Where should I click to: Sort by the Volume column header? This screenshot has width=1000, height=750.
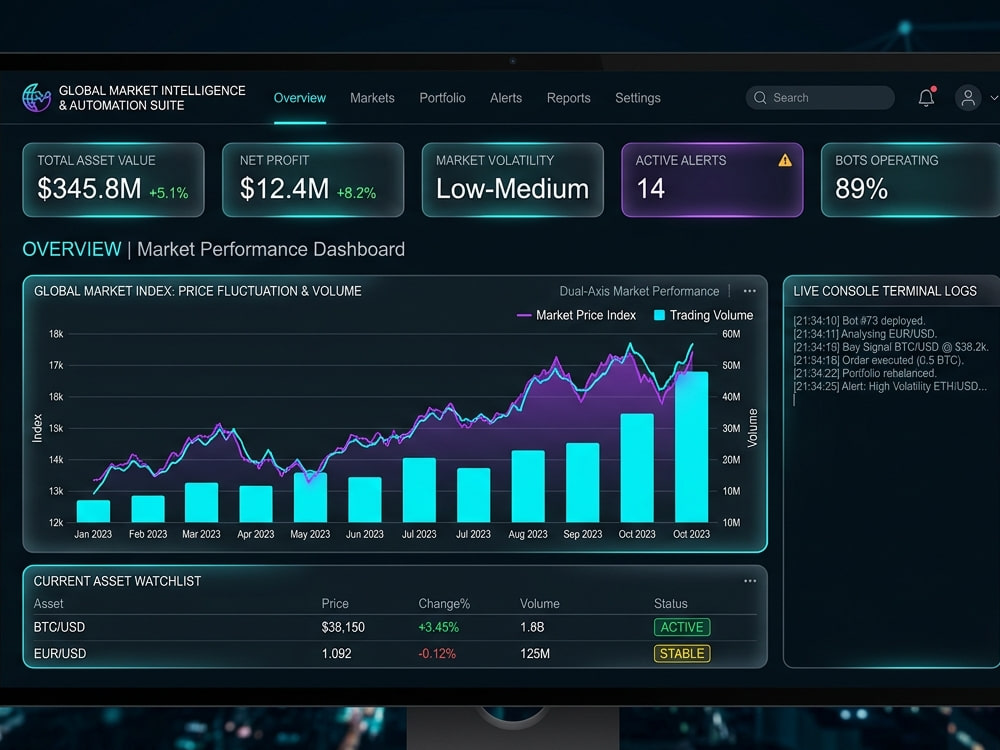click(x=540, y=603)
